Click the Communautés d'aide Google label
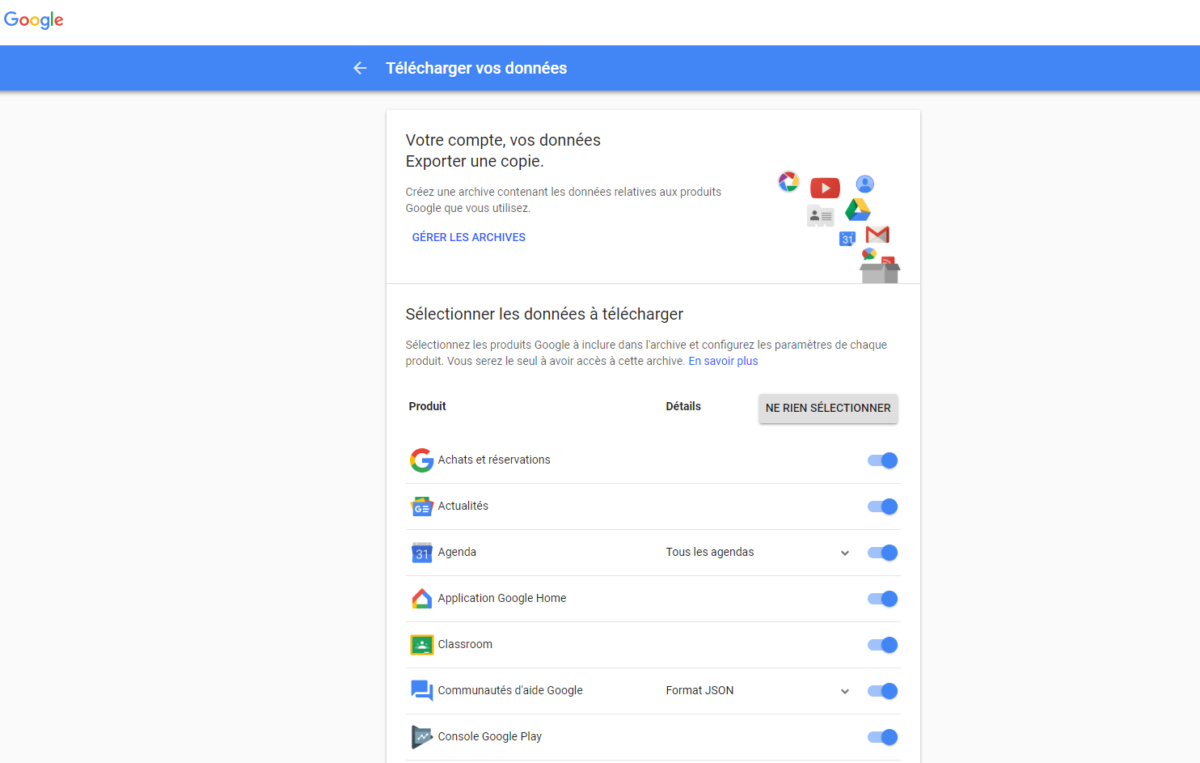This screenshot has height=763, width=1200. 510,690
